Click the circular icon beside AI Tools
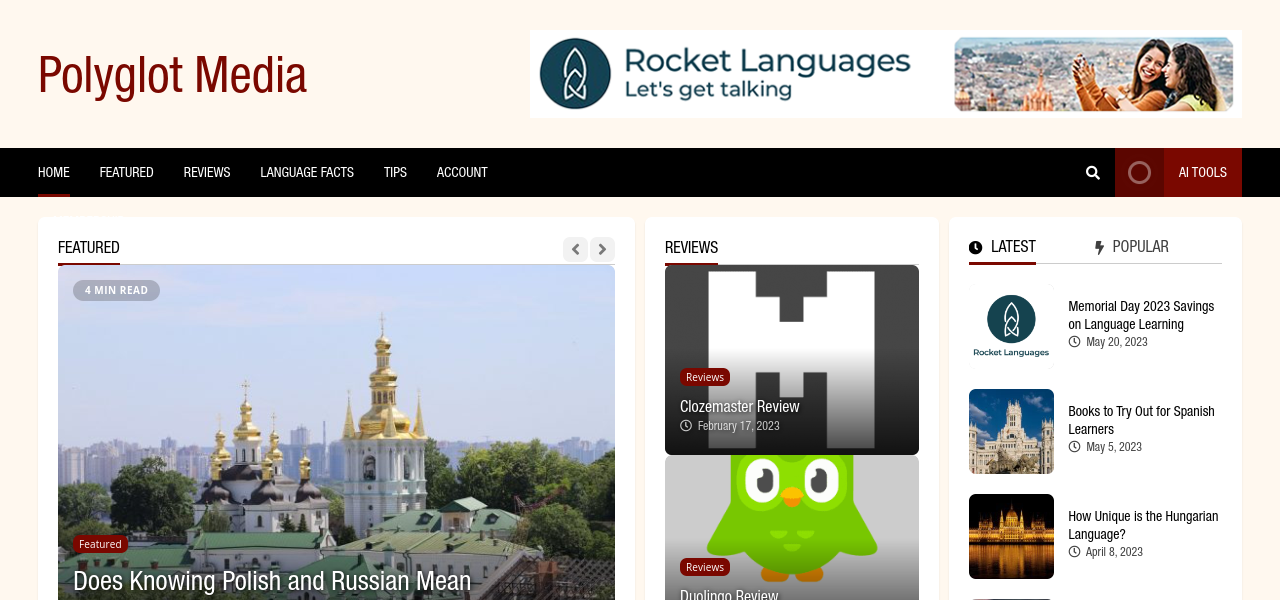This screenshot has width=1280, height=600. 1139,173
